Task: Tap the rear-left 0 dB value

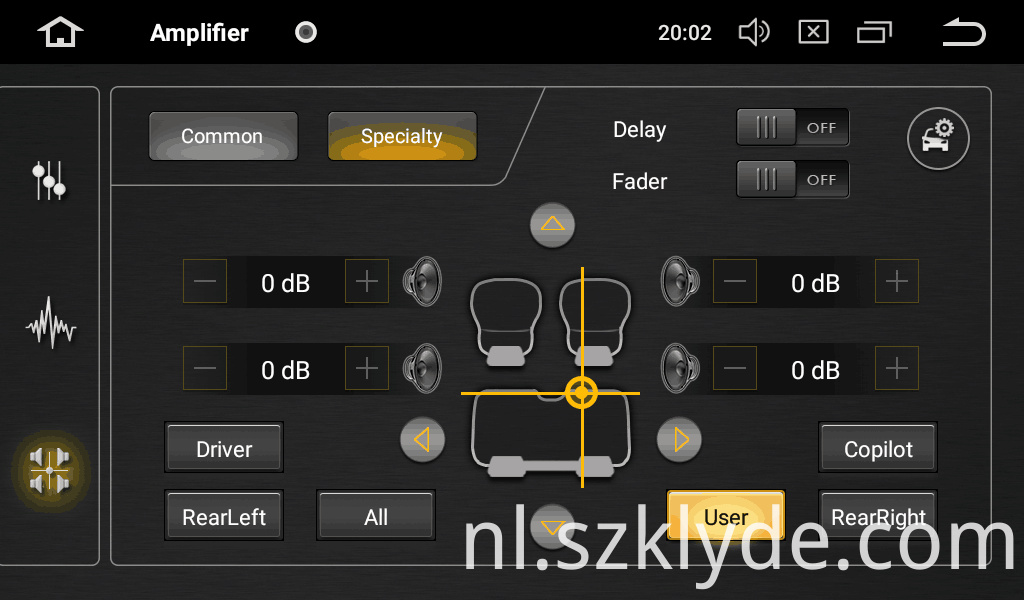Action: point(285,370)
